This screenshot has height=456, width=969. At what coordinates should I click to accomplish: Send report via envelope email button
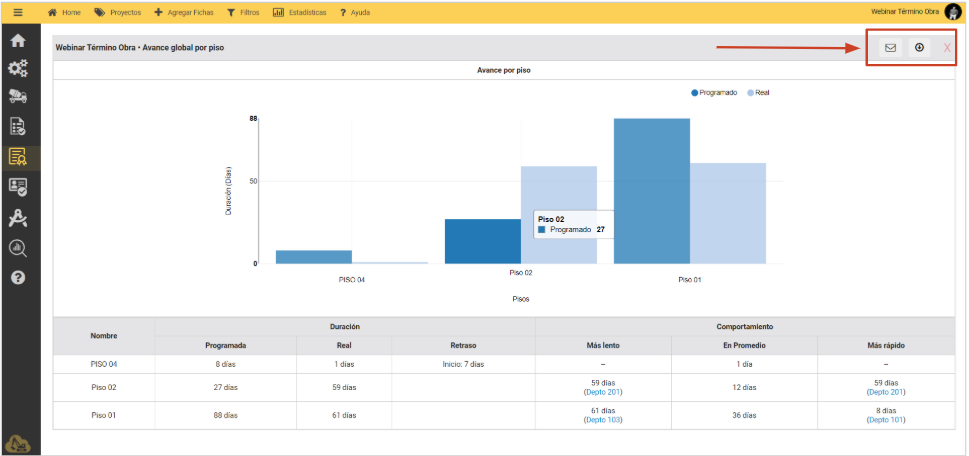[x=890, y=48]
